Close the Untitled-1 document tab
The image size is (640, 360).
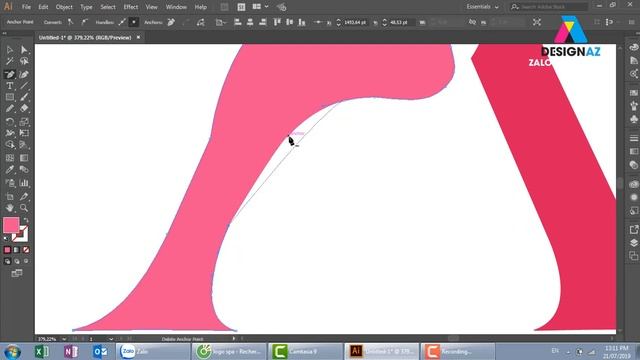click(138, 37)
